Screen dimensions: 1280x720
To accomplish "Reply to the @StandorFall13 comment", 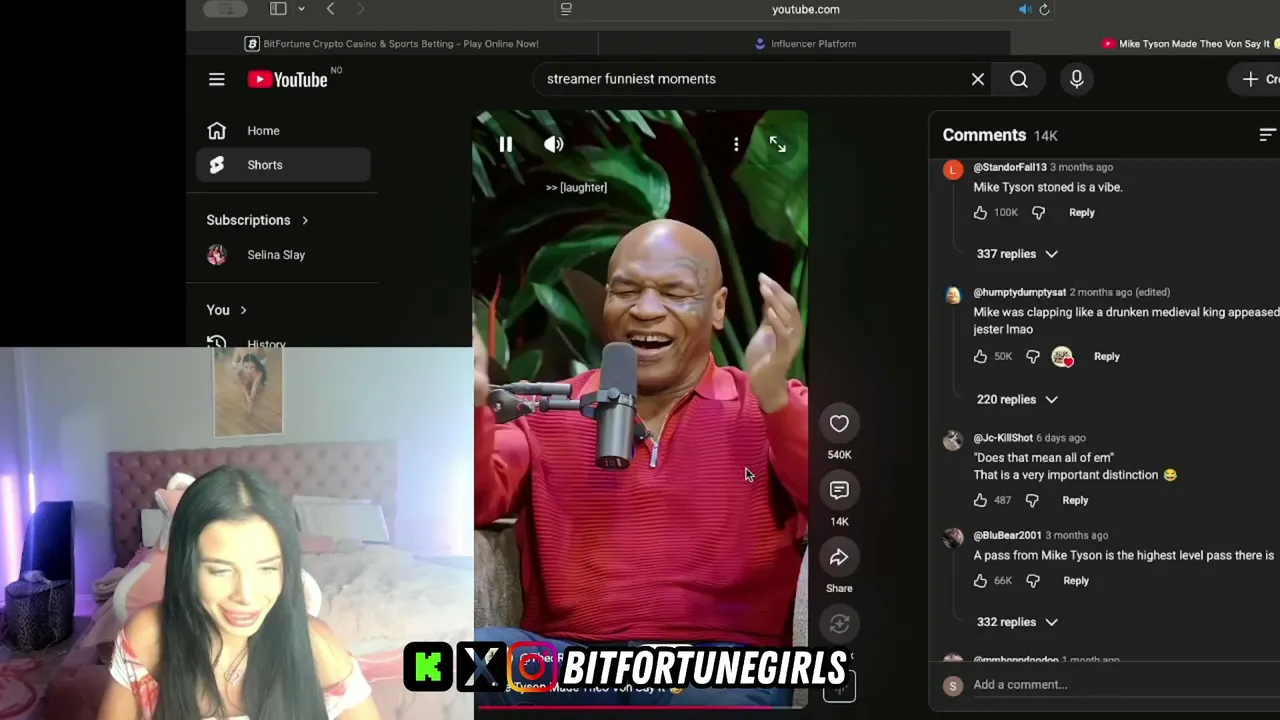I will [x=1082, y=212].
